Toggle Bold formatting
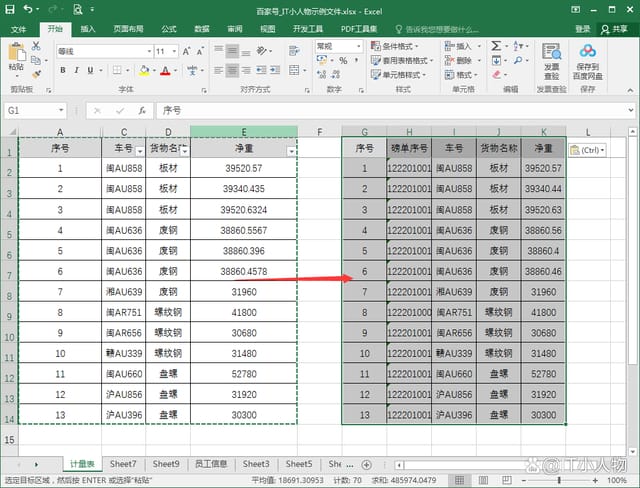Viewport: 640px width, 488px height. pyautogui.click(x=63, y=70)
